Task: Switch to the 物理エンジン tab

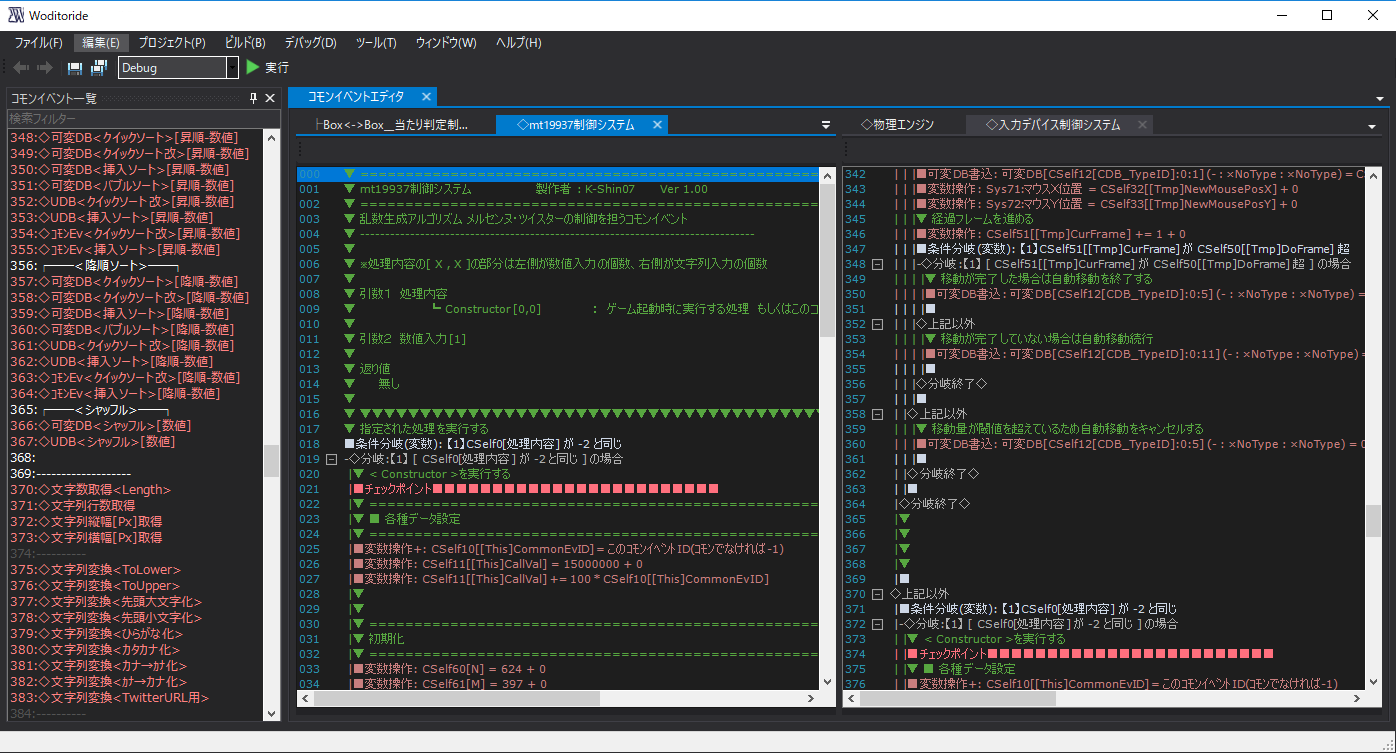Action: (x=897, y=125)
